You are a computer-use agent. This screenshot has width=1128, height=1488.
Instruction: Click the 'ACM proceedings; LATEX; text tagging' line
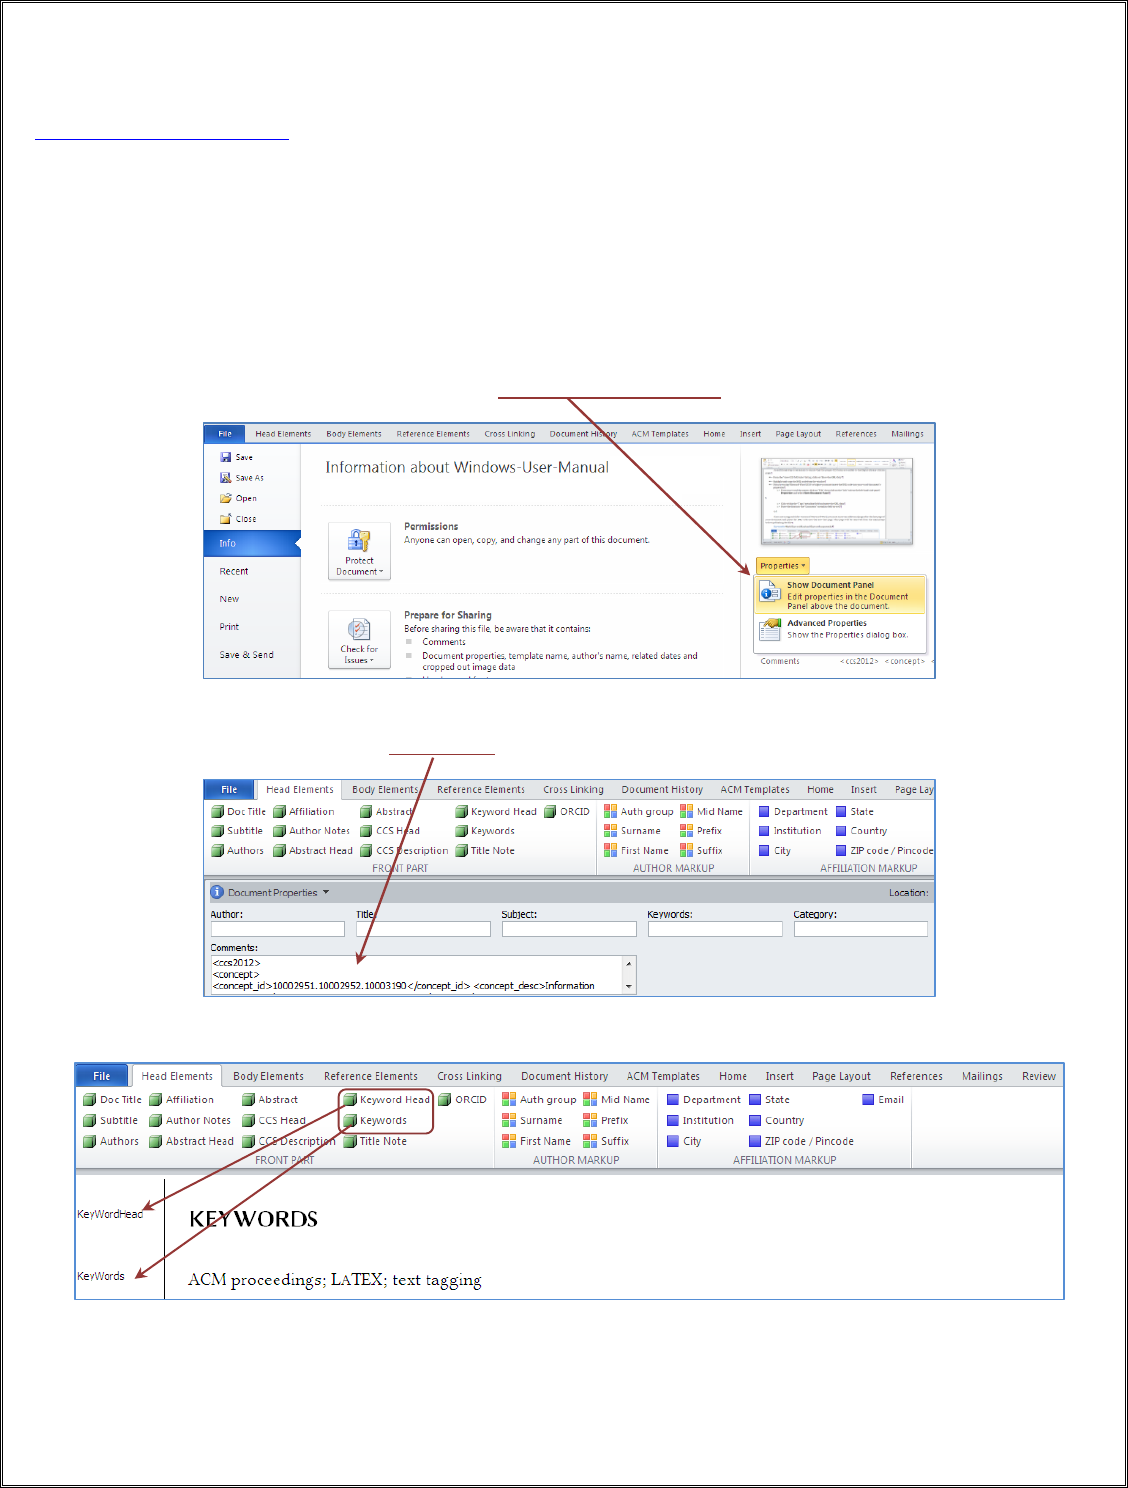(335, 1280)
